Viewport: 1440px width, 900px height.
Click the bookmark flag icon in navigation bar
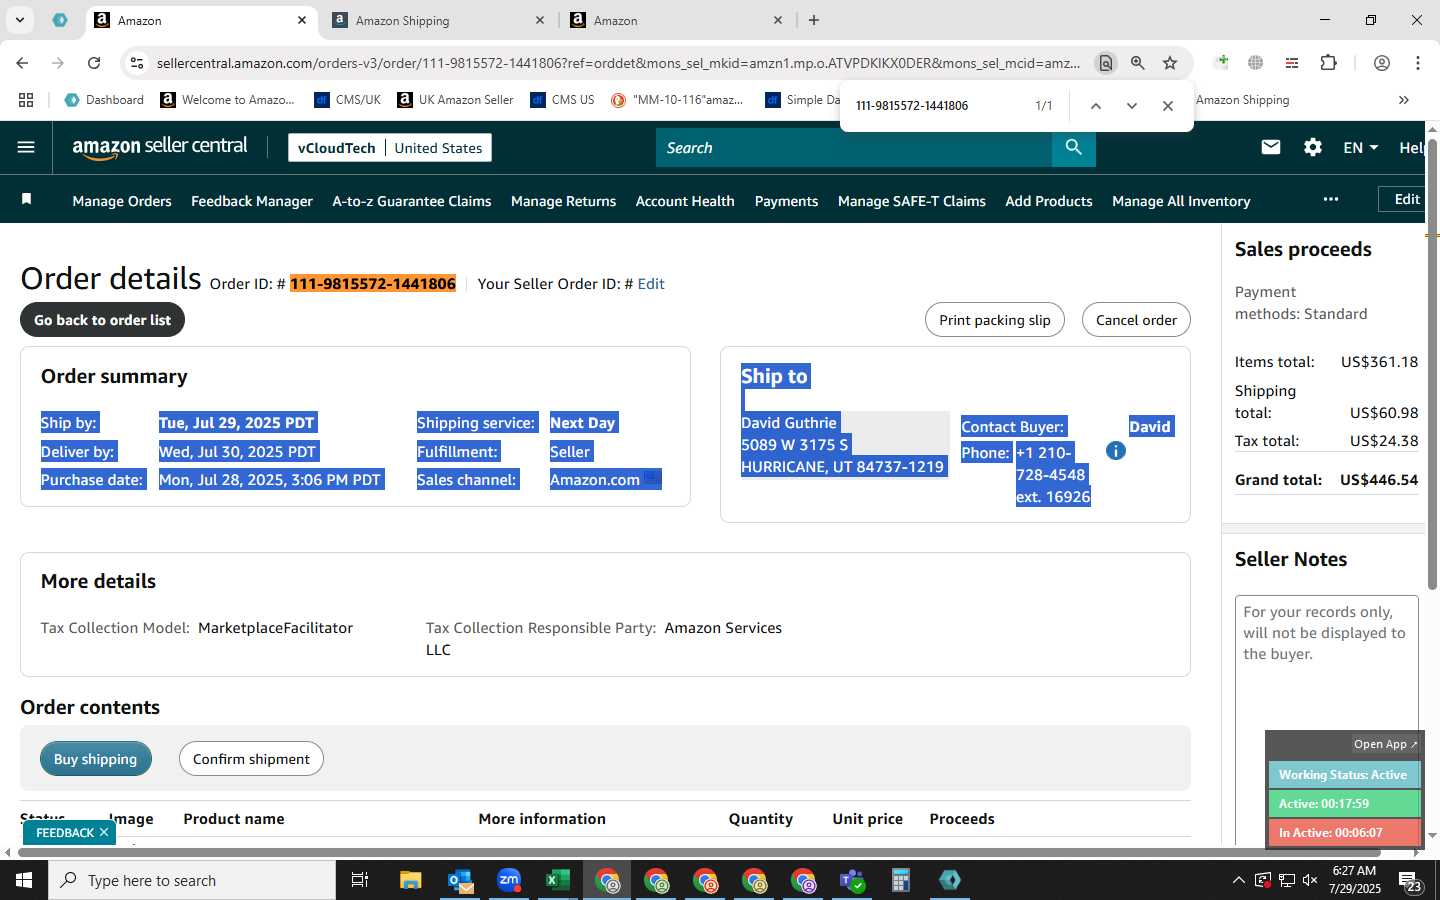[27, 199]
